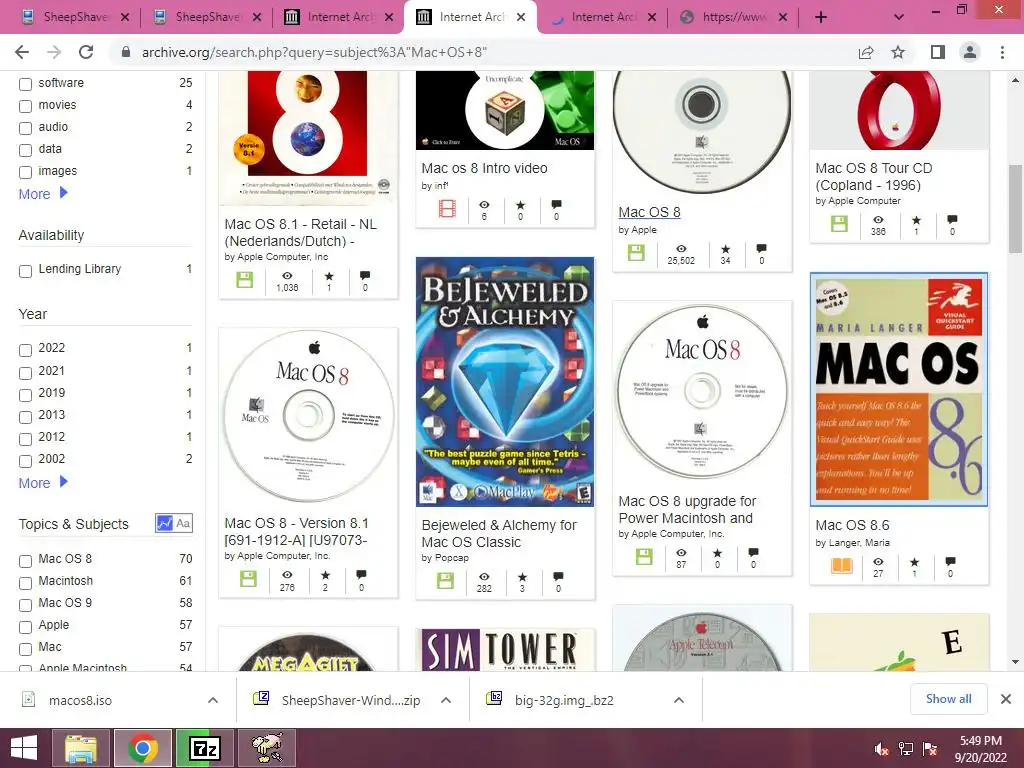Open macos8.iso download options chevron
Viewport: 1024px width, 768px height.
click(x=212, y=700)
